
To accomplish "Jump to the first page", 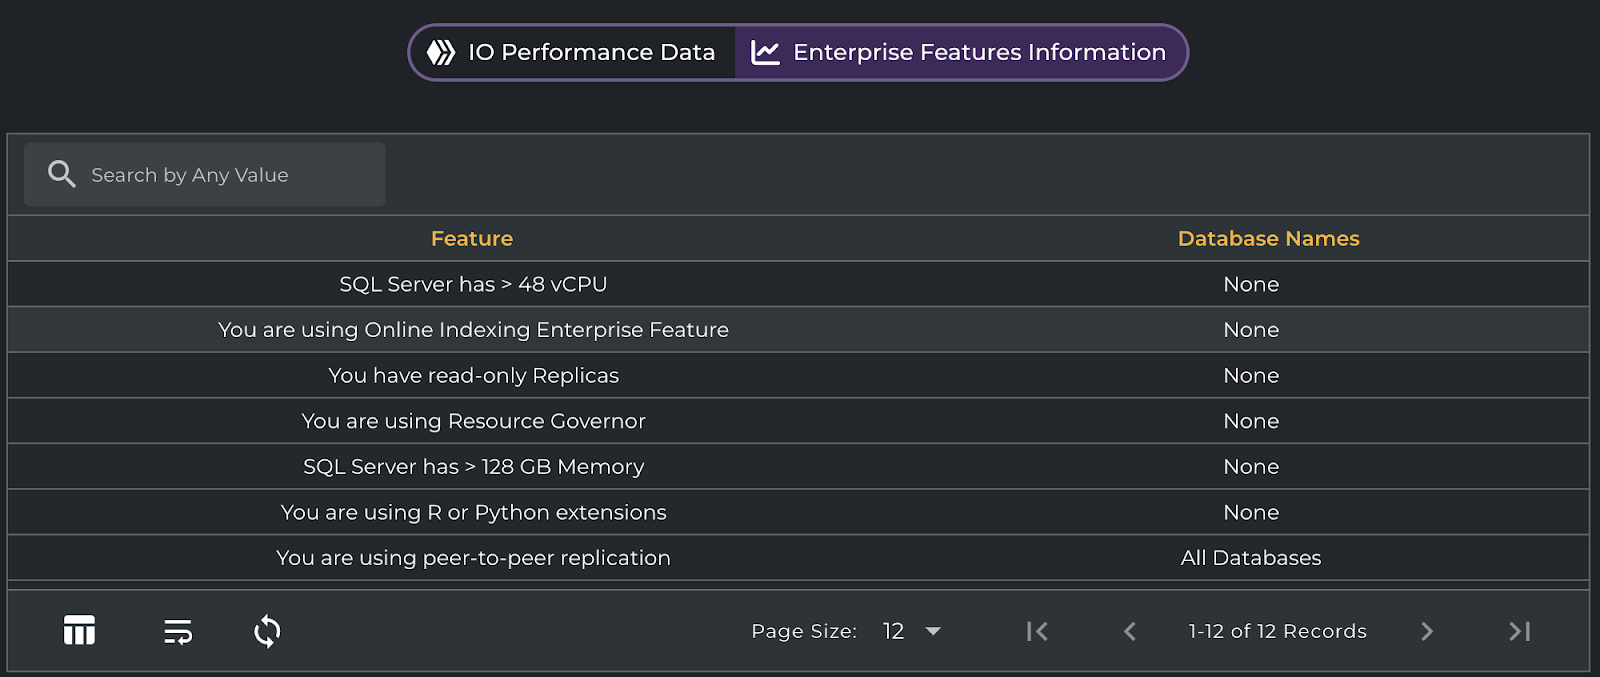I will (x=1037, y=631).
